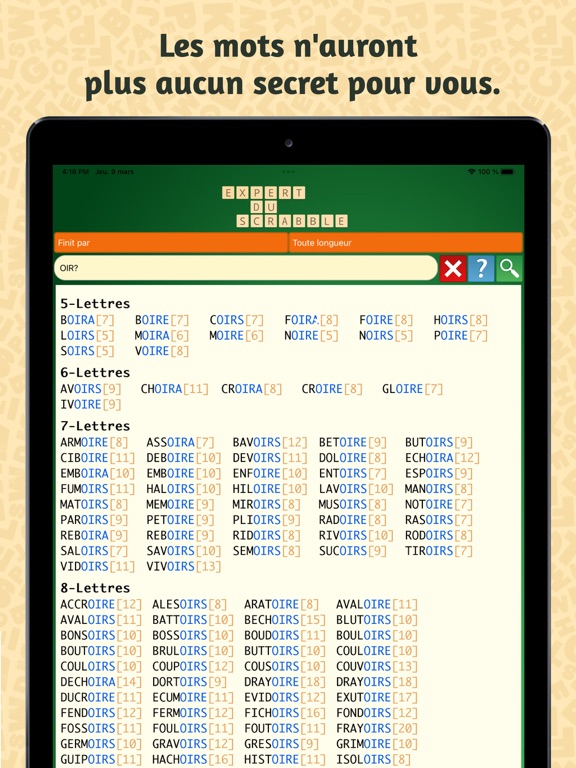Select the word BOIRE[7]
The image size is (576, 768).
click(162, 320)
